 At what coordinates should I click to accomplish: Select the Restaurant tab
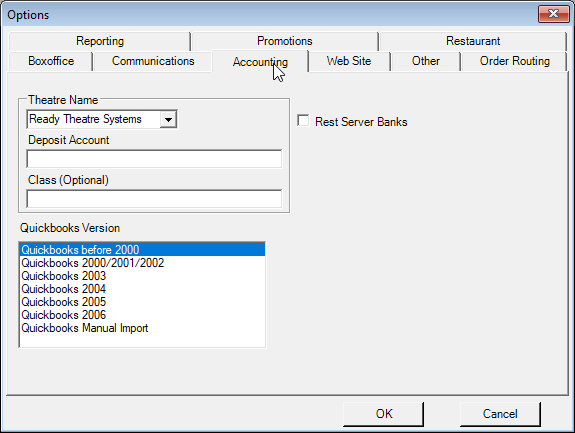(x=473, y=41)
